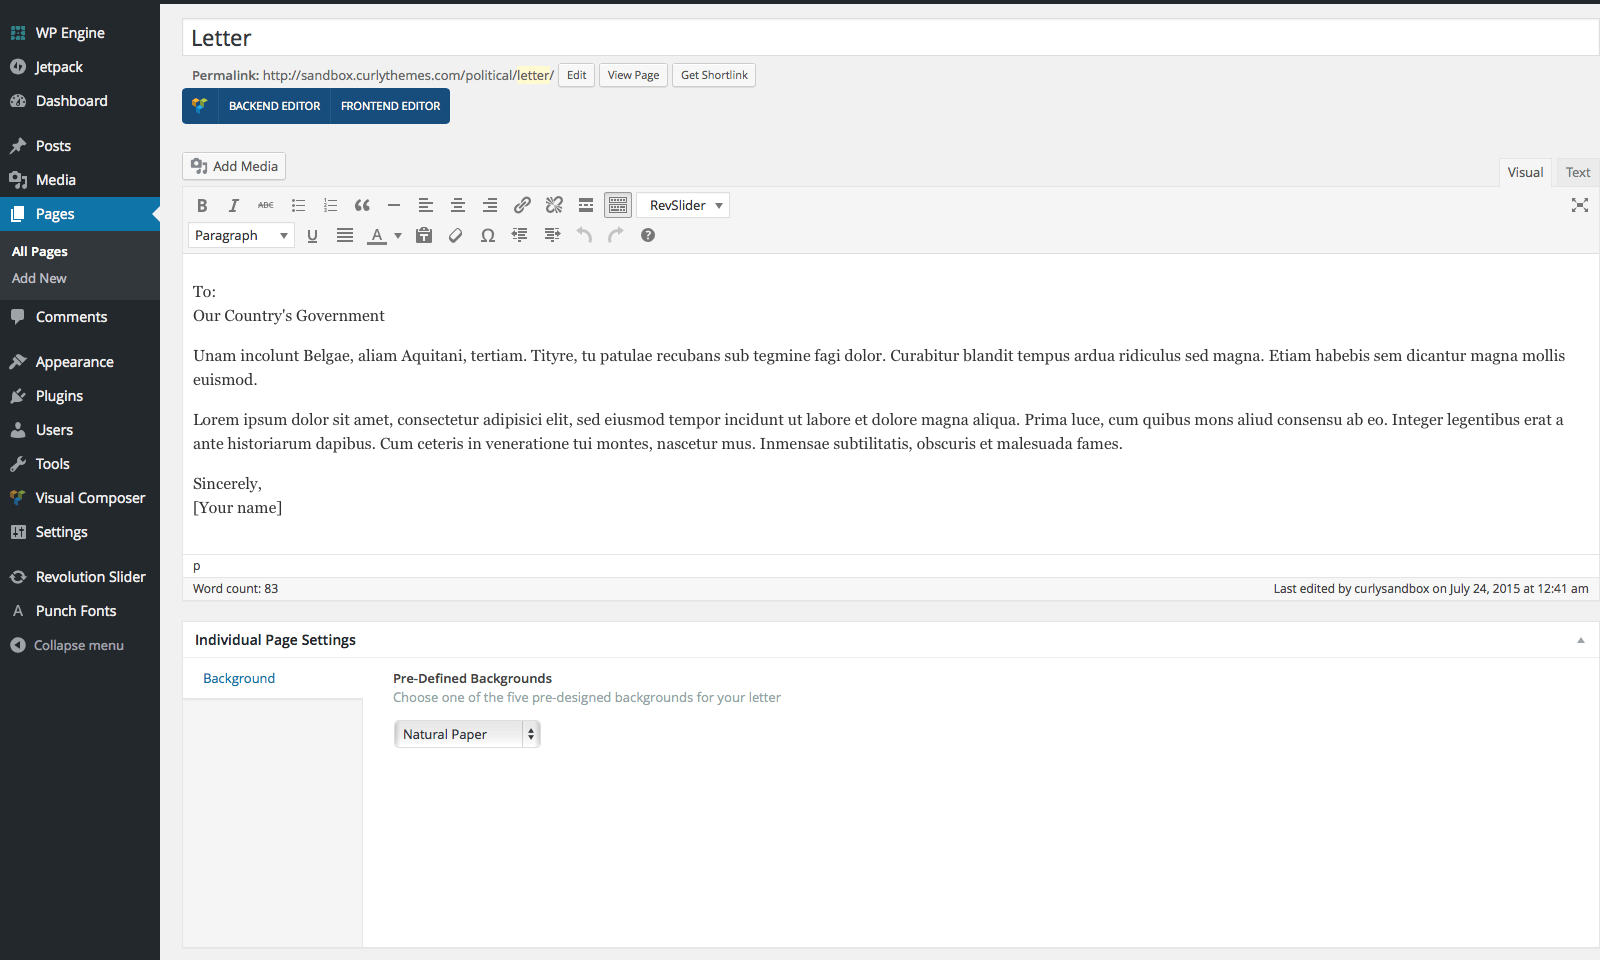Toggle the toolbar kitchen sink
Viewport: 1600px width, 960px height.
(618, 205)
